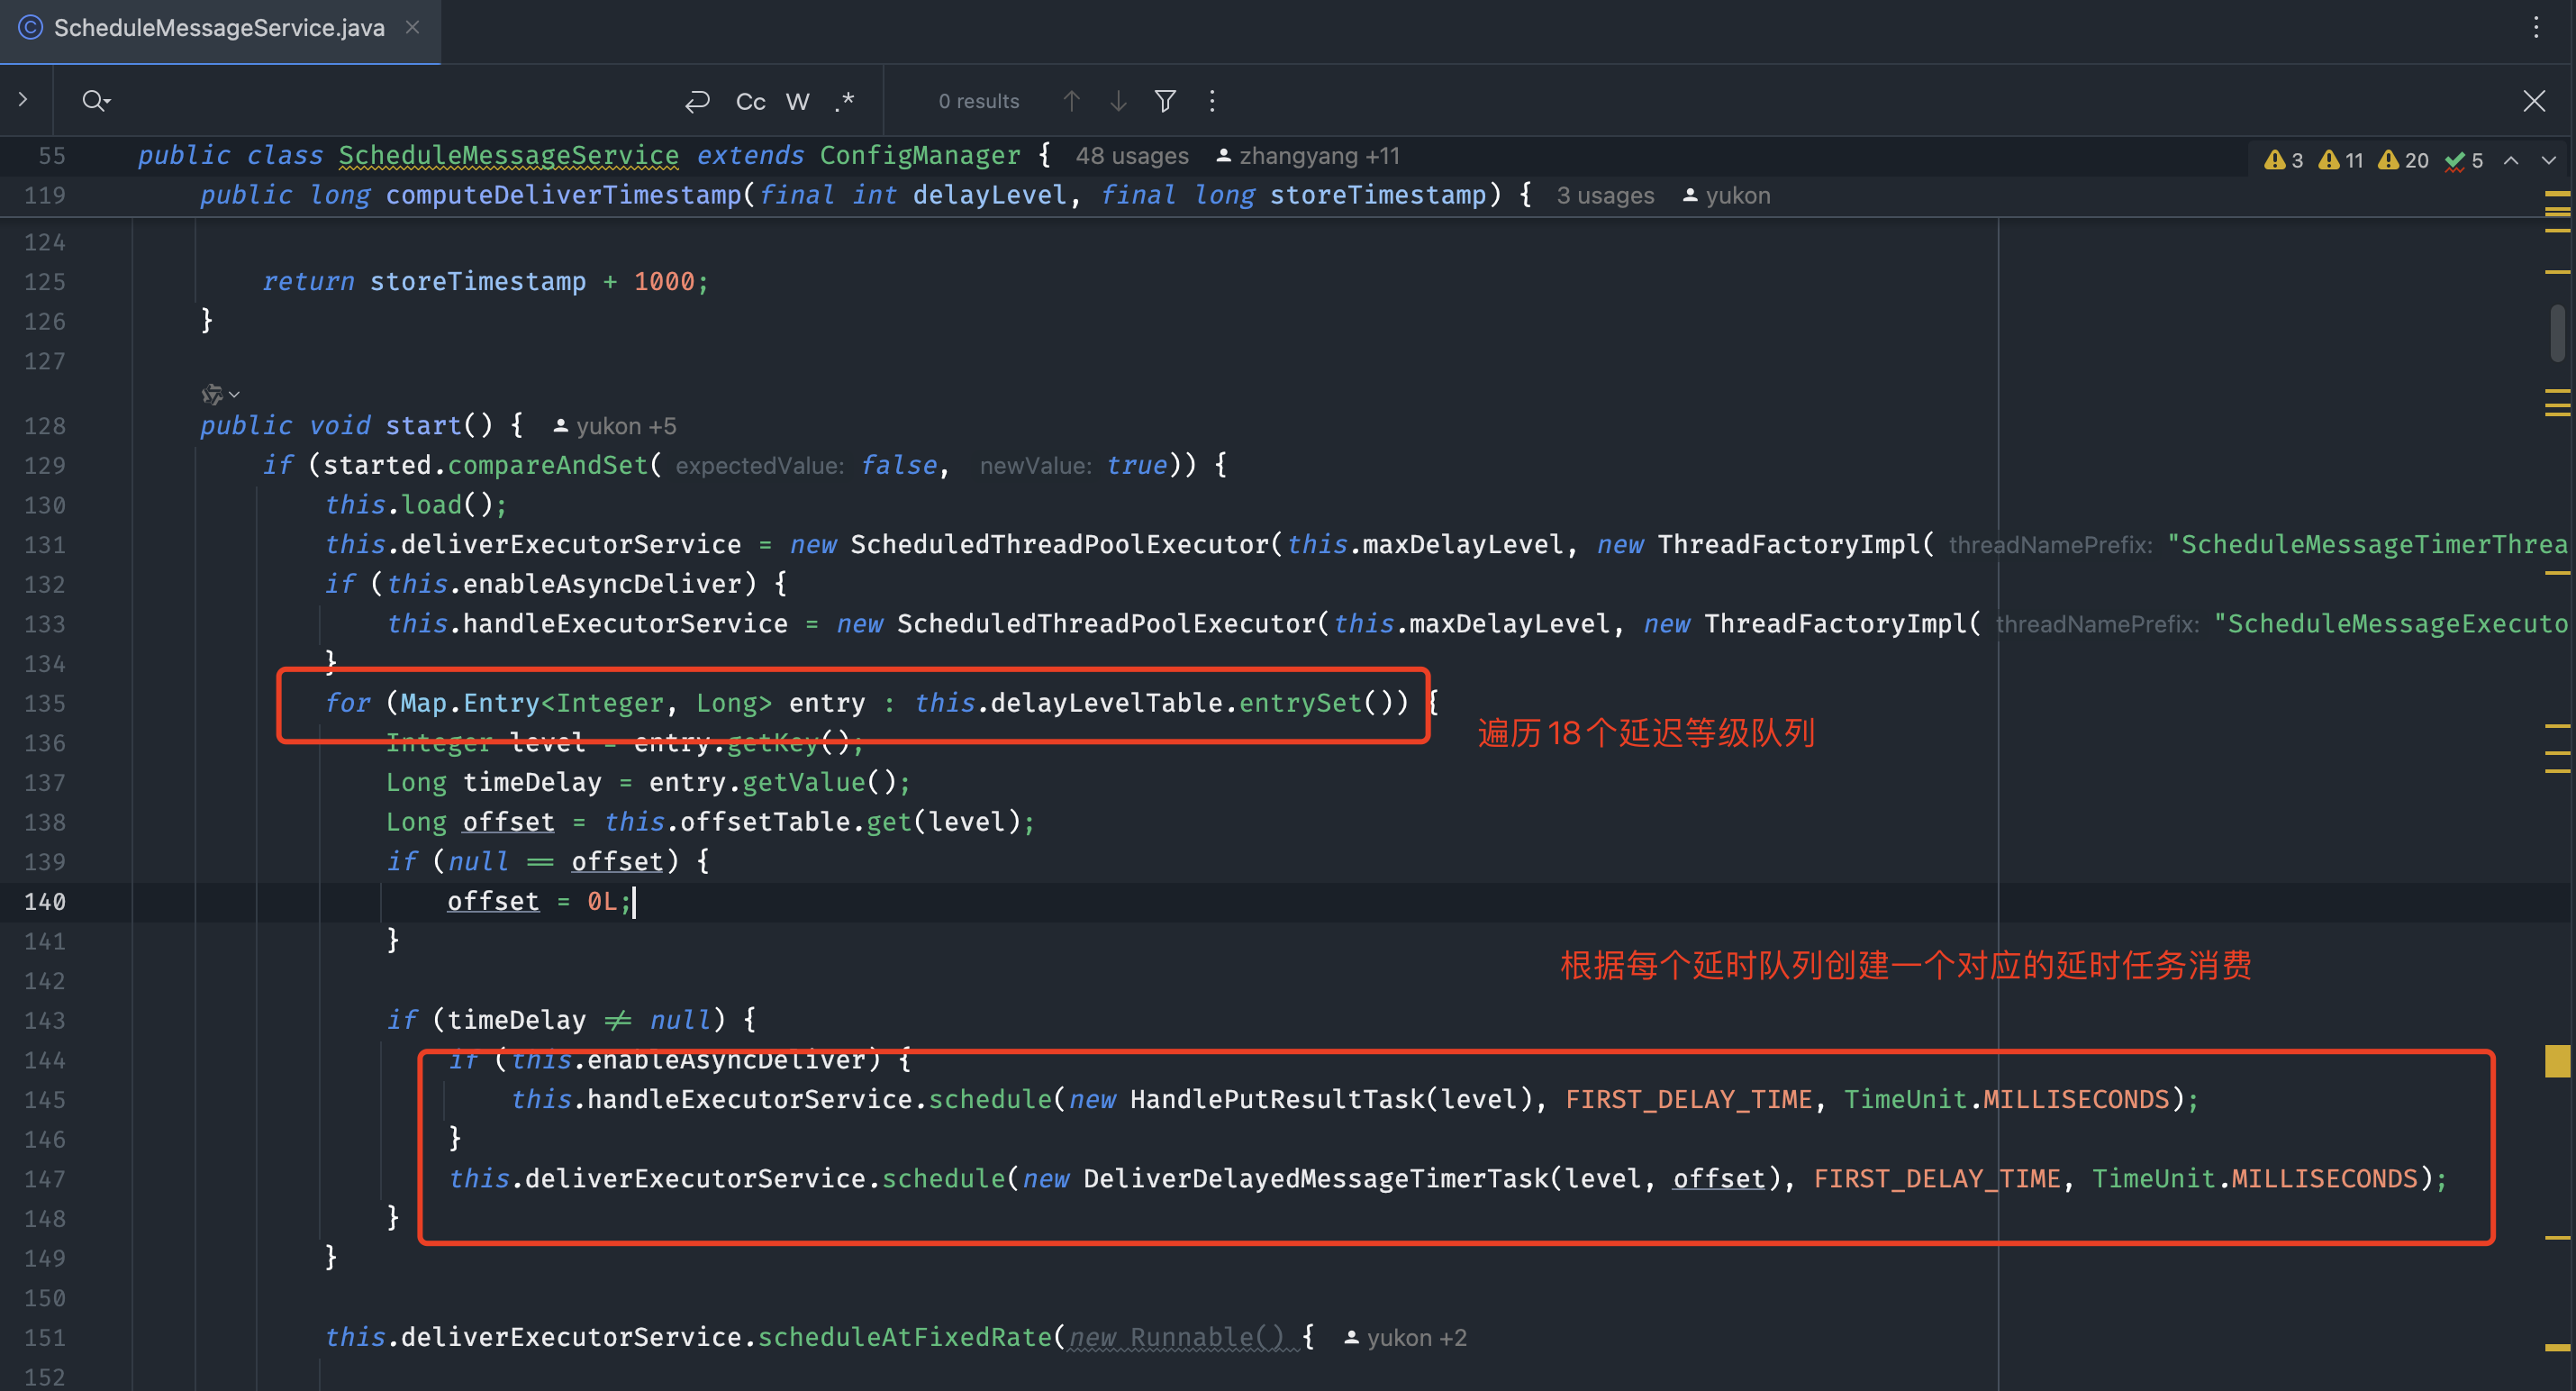2576x1391 pixels.
Task: Close the find bar
Action: (x=2533, y=101)
